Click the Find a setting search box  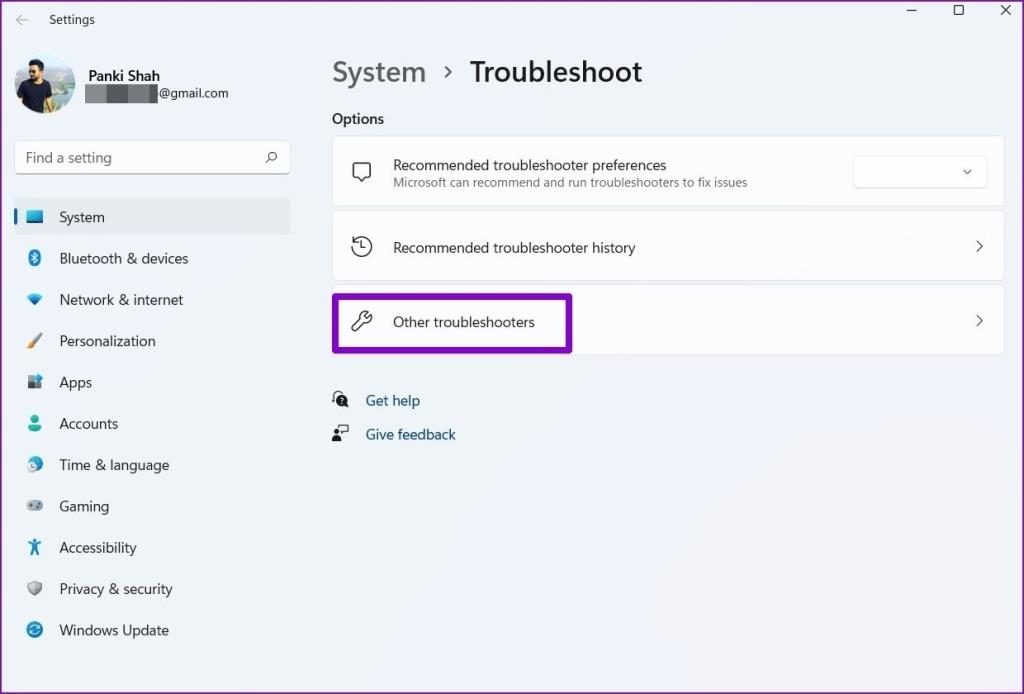click(140, 157)
